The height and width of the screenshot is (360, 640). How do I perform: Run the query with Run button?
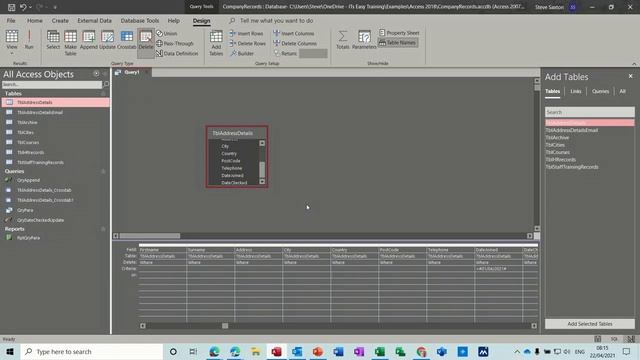[x=29, y=40]
